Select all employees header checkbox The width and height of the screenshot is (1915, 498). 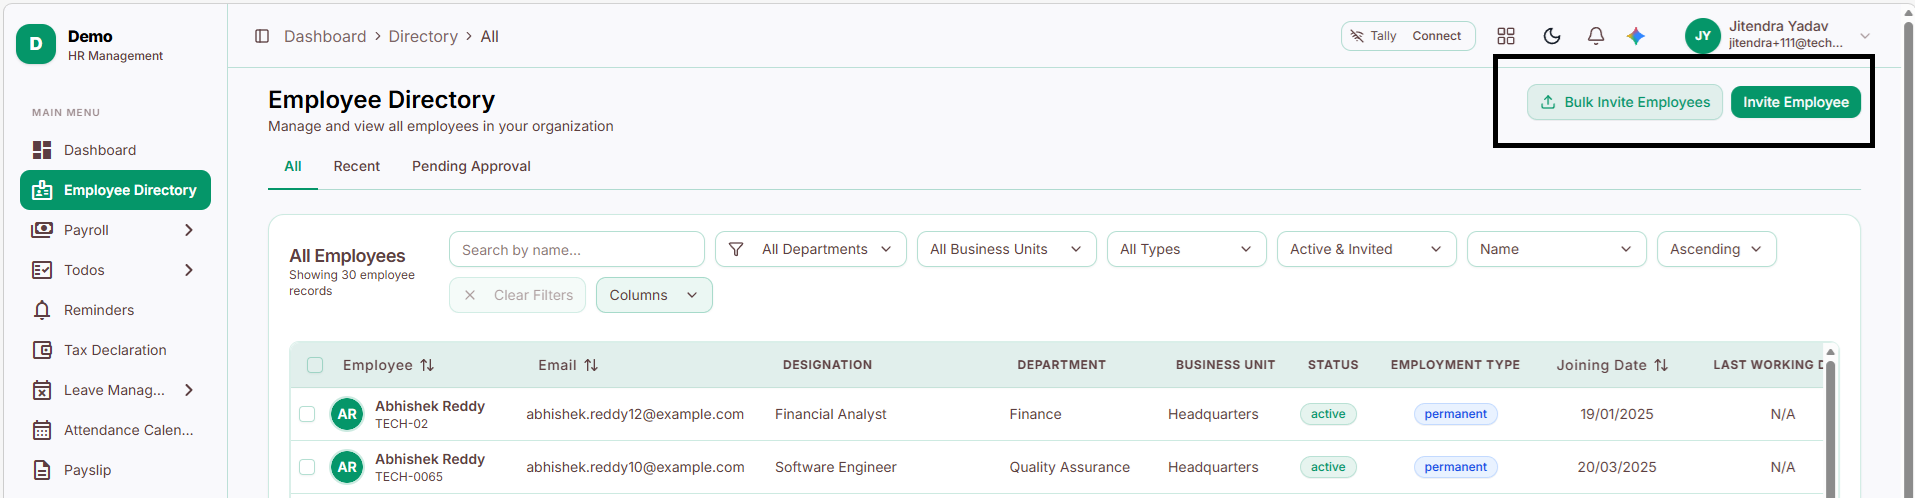coord(315,365)
